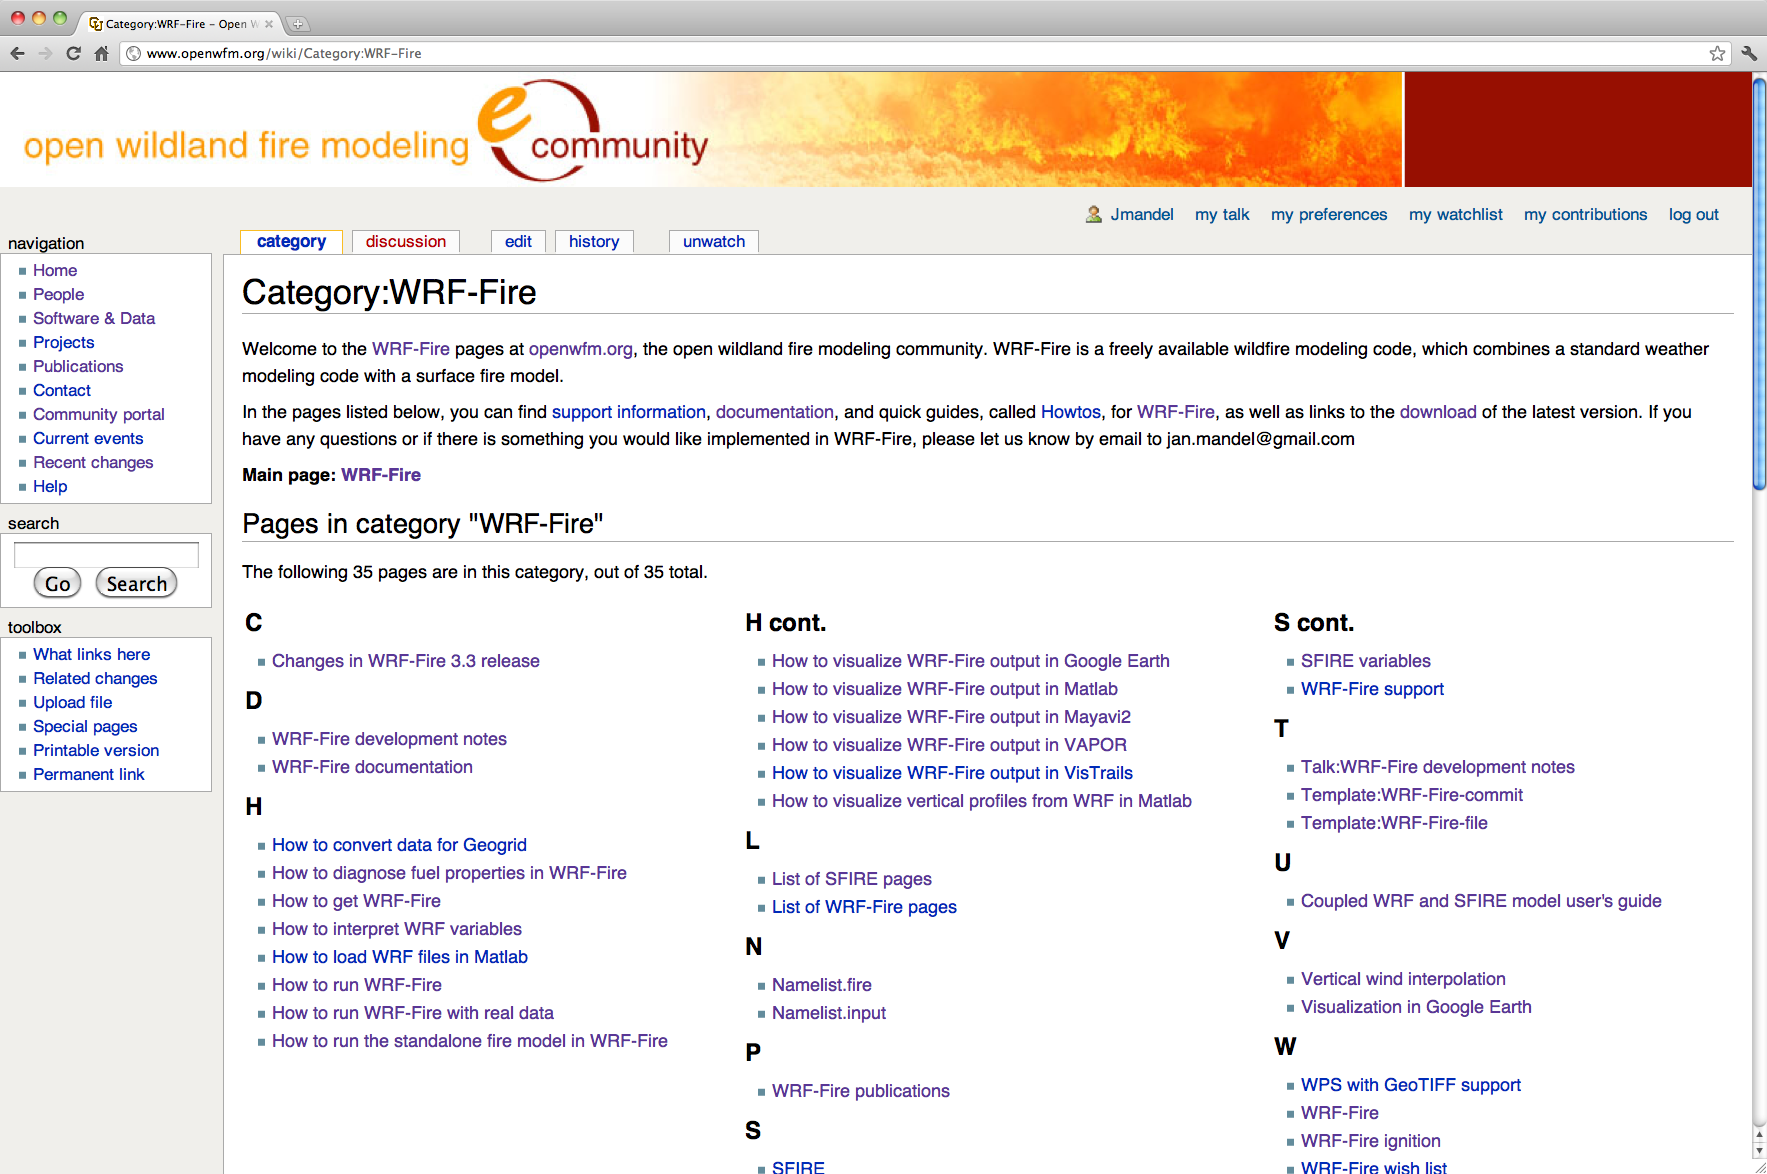Focus the wiki search input field
The height and width of the screenshot is (1174, 1767).
[x=106, y=554]
